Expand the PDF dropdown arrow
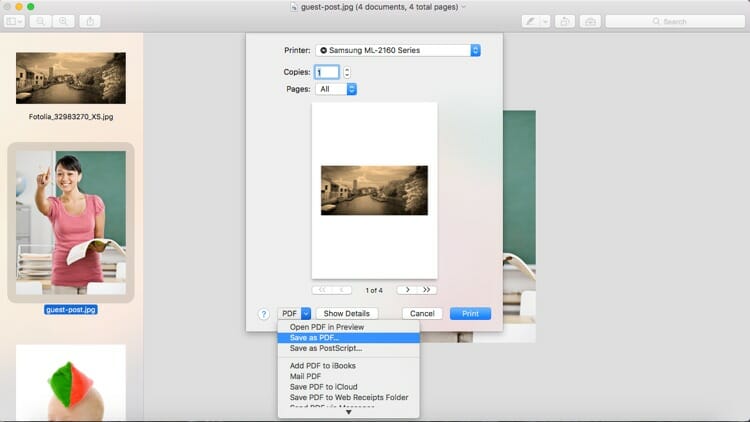 pos(306,313)
